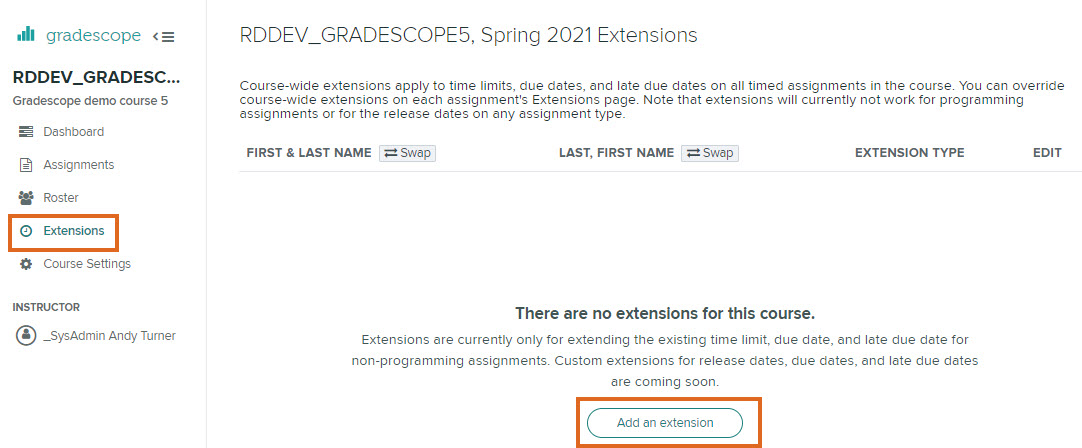Open the Course Settings sidebar label
The image size is (1082, 448).
point(87,264)
